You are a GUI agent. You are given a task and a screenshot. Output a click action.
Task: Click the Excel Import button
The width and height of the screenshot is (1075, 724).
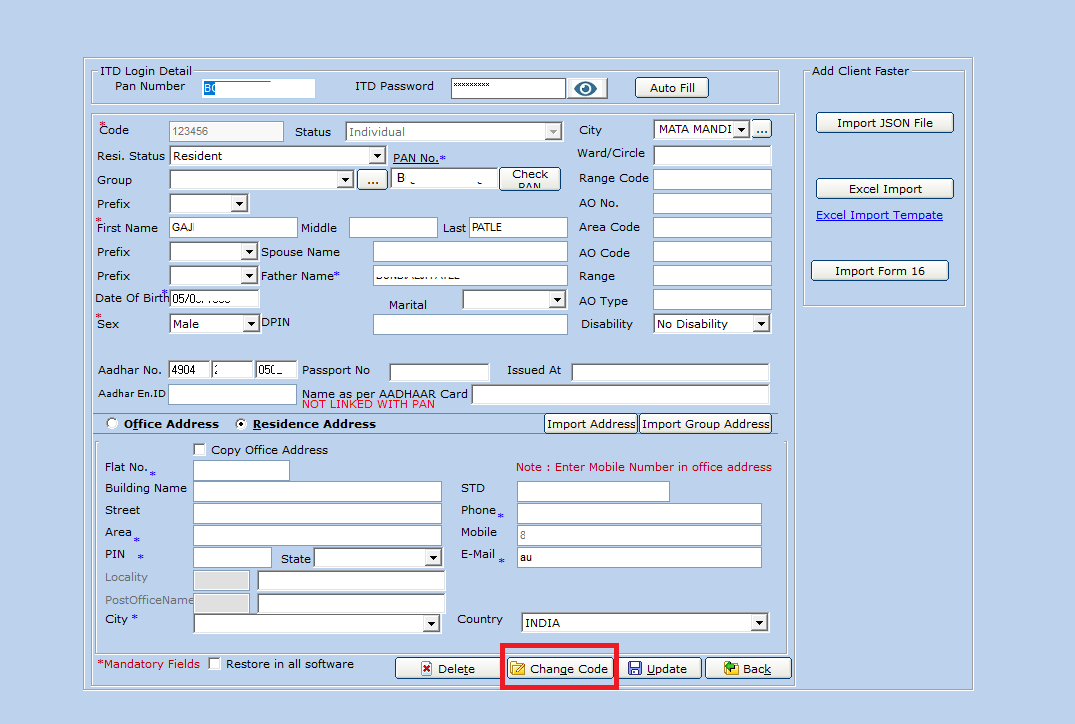click(884, 189)
